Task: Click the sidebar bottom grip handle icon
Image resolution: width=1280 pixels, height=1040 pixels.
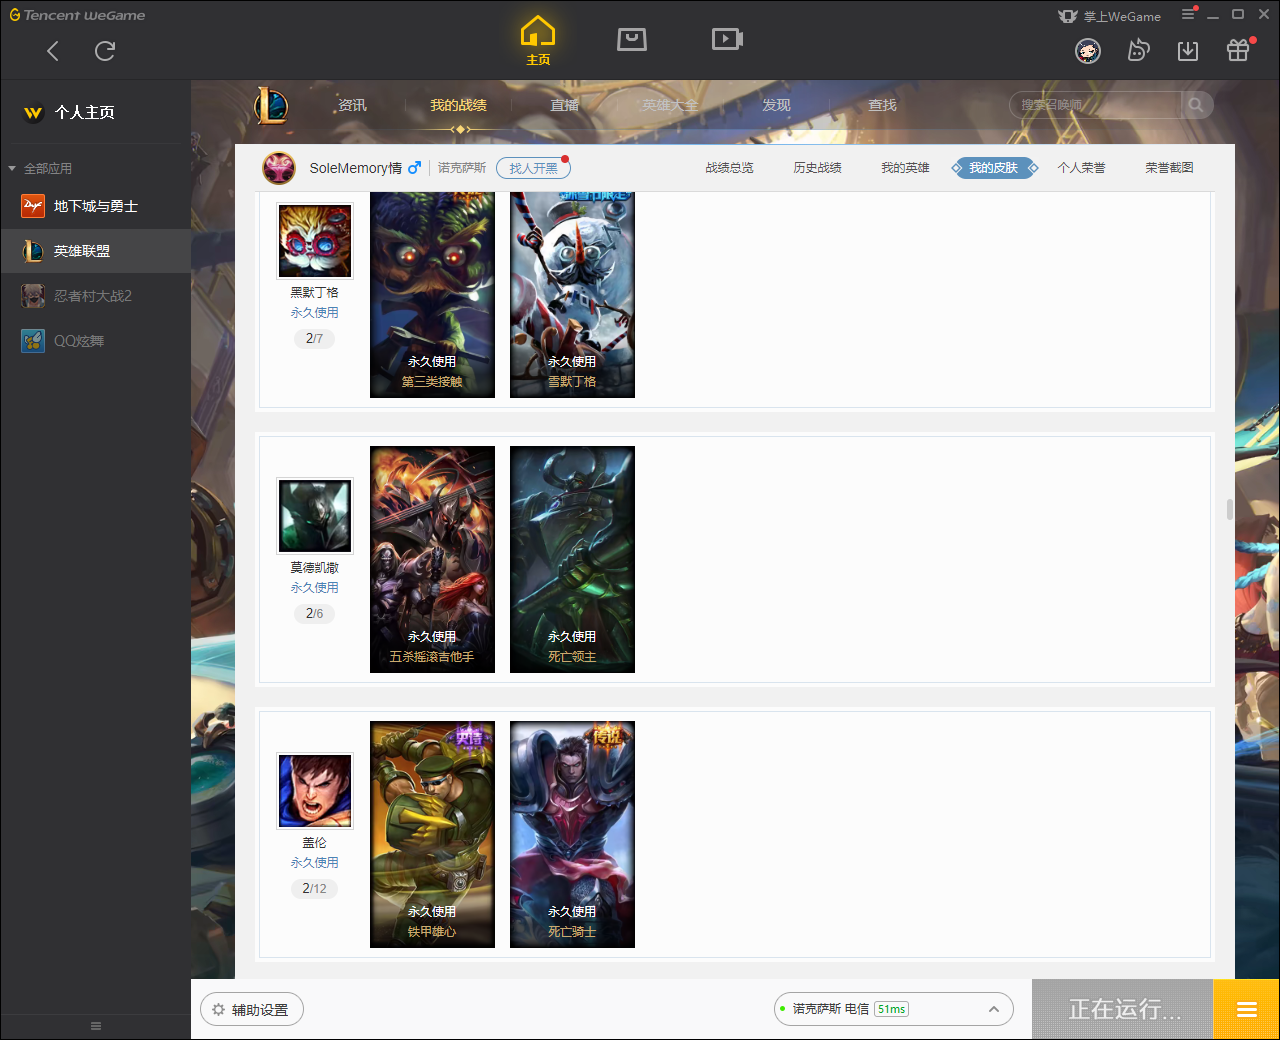Action: 96,1026
